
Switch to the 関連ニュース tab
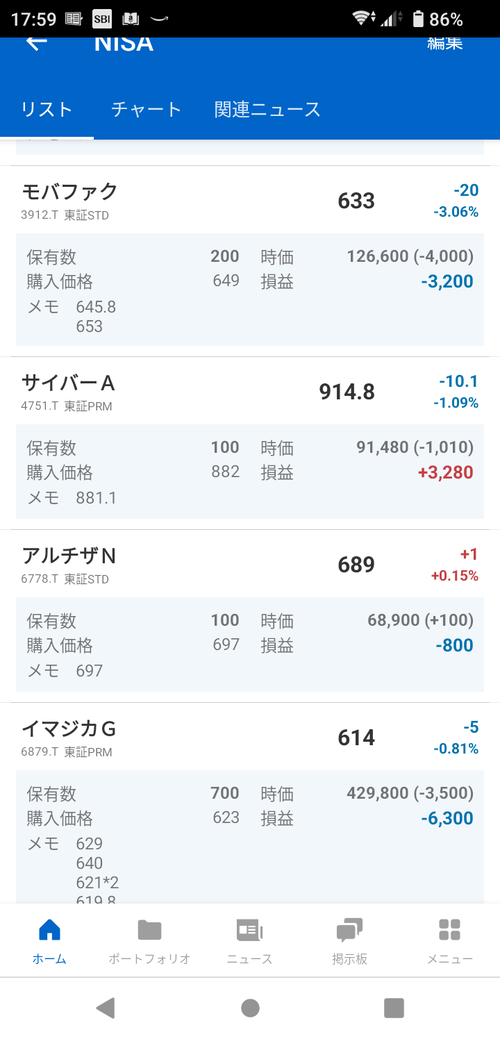tap(268, 109)
